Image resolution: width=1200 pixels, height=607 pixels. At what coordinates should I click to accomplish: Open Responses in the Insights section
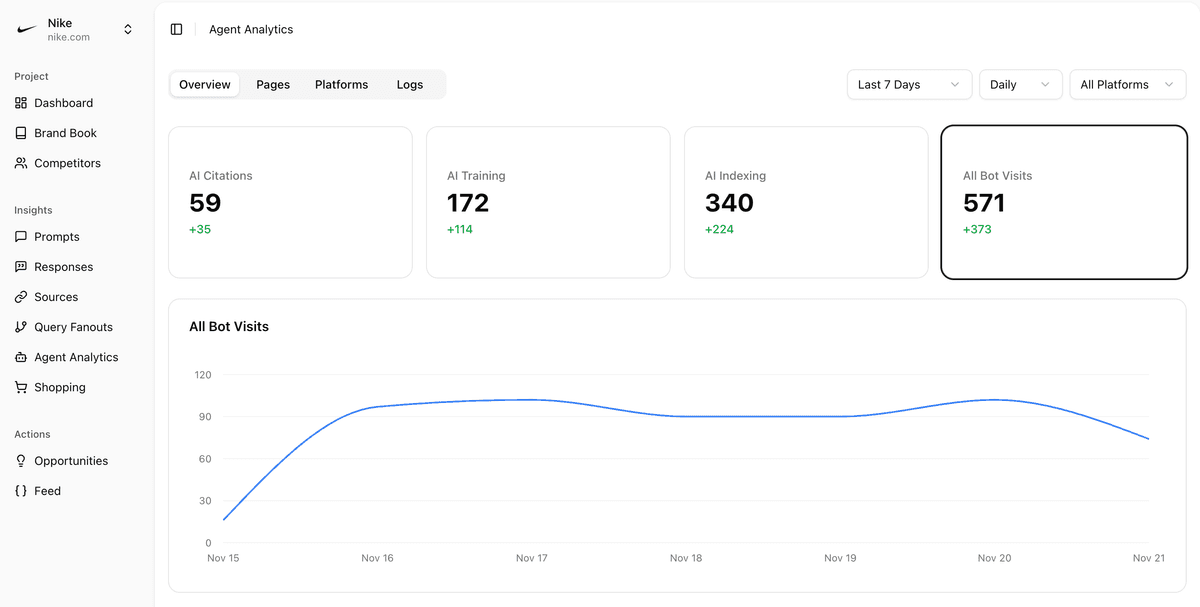(x=64, y=266)
